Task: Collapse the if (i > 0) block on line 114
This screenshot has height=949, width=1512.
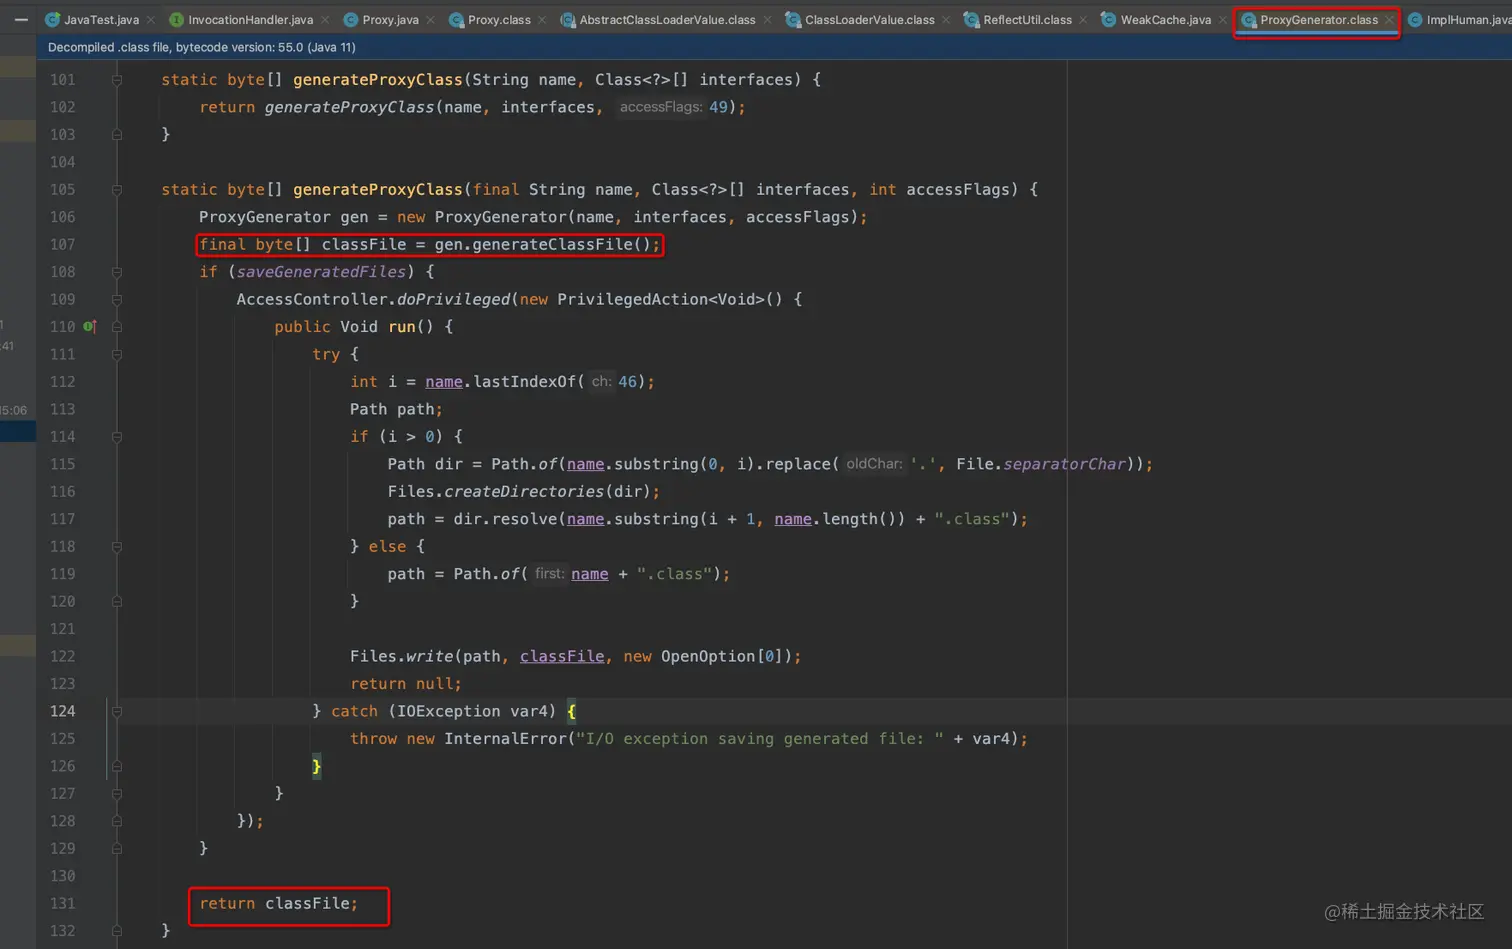Action: (x=117, y=436)
